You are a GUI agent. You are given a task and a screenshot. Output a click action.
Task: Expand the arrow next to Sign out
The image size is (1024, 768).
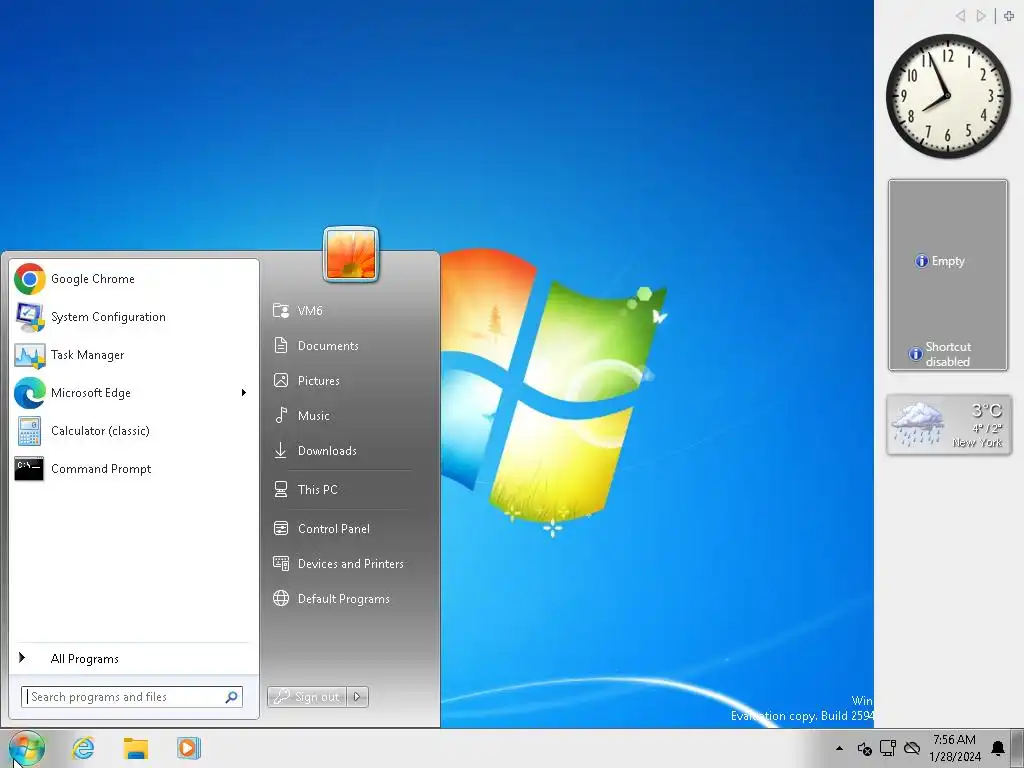[x=357, y=697]
